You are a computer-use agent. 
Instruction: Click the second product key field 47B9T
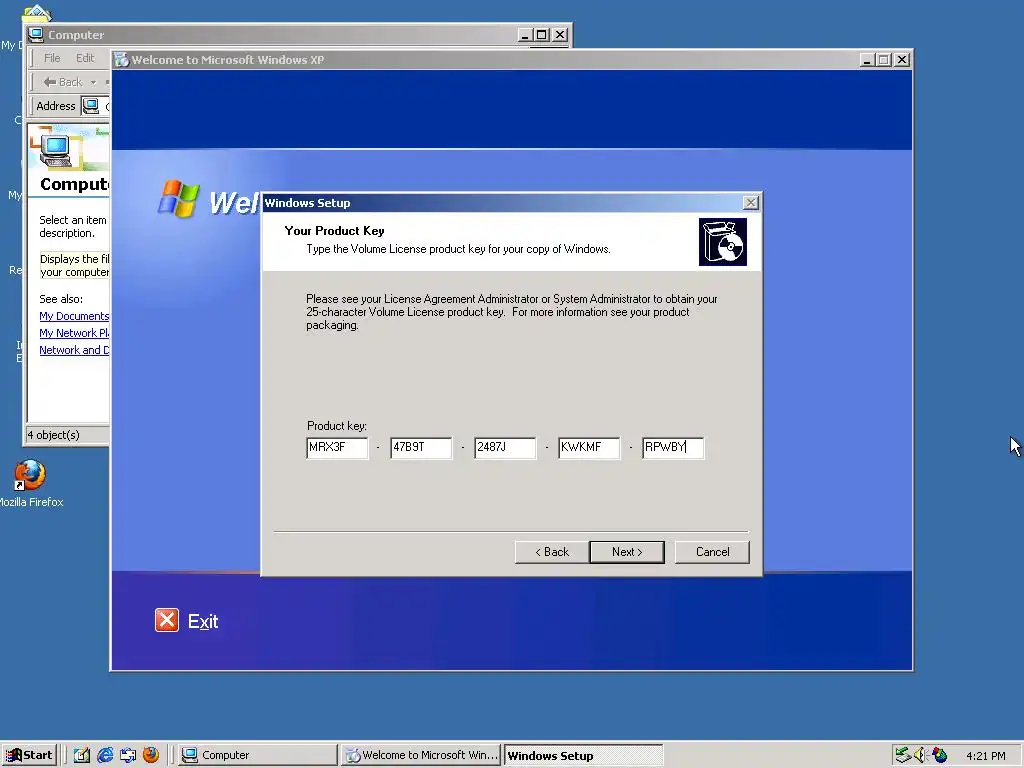coord(421,447)
